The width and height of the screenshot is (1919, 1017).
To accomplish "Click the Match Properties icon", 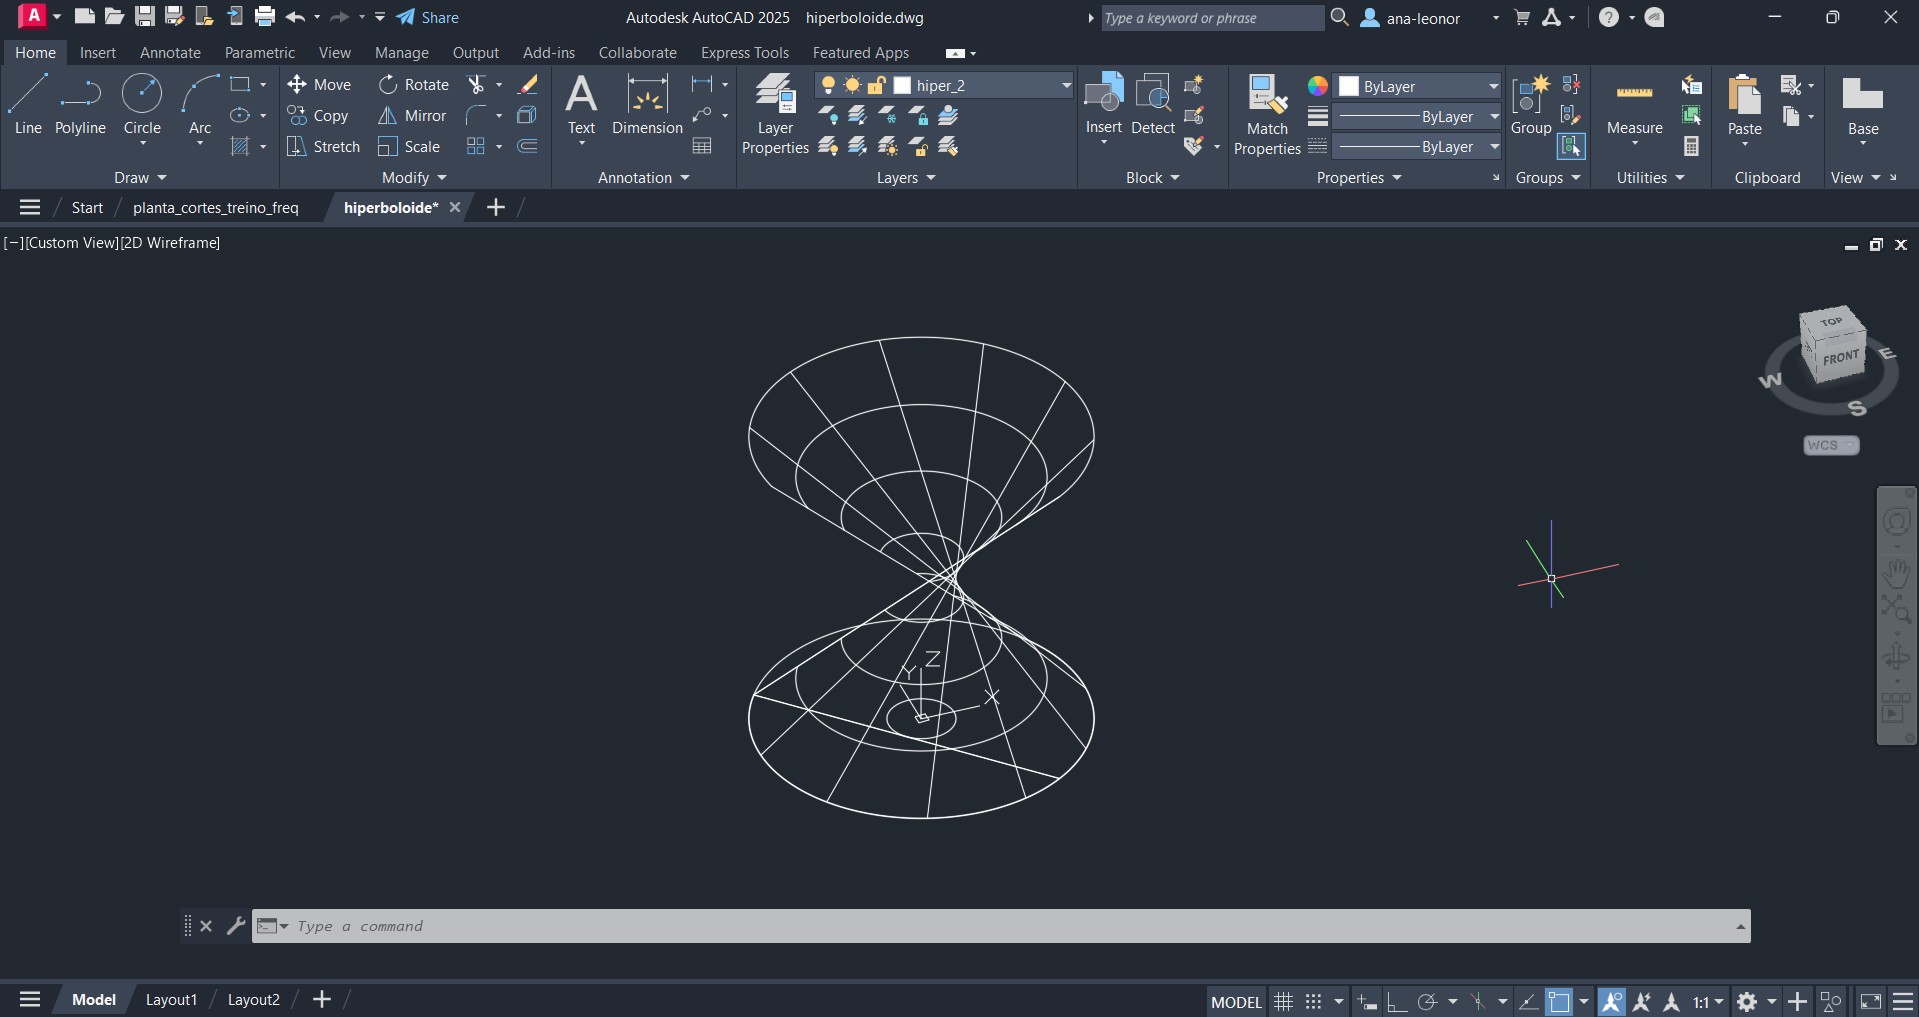I will coord(1267,115).
